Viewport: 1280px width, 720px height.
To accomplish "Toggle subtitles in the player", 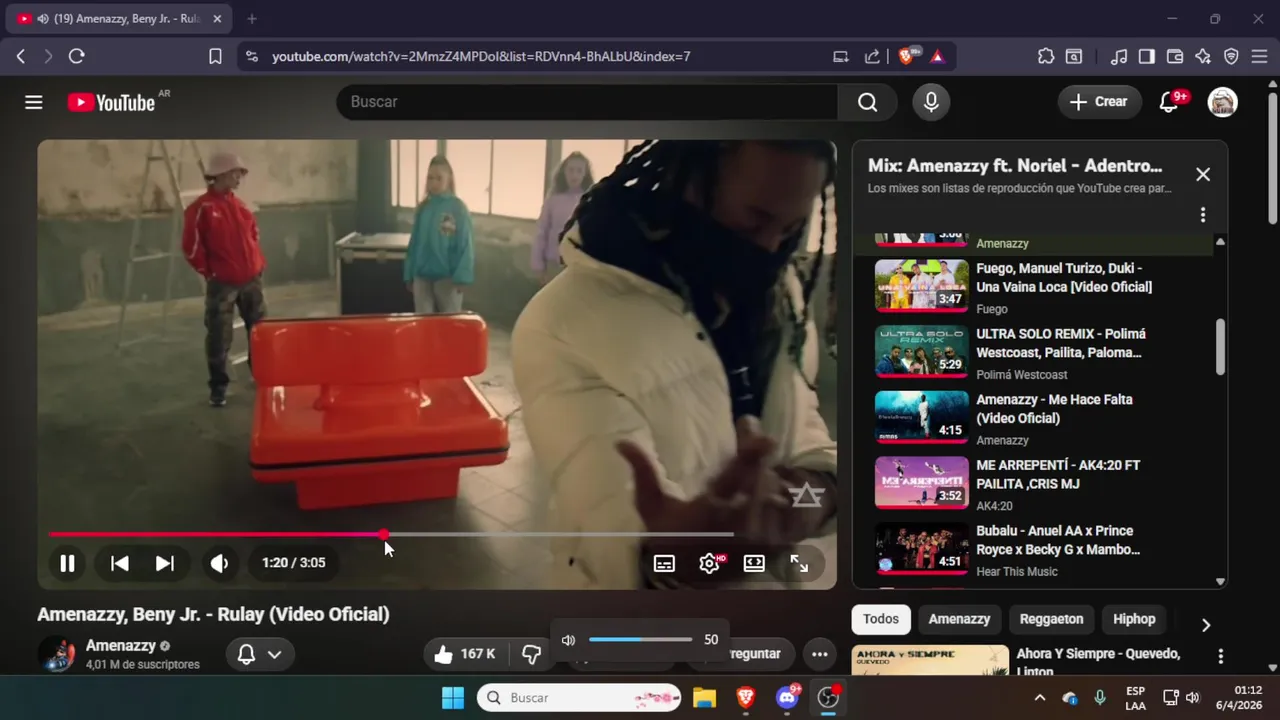I will (664, 563).
